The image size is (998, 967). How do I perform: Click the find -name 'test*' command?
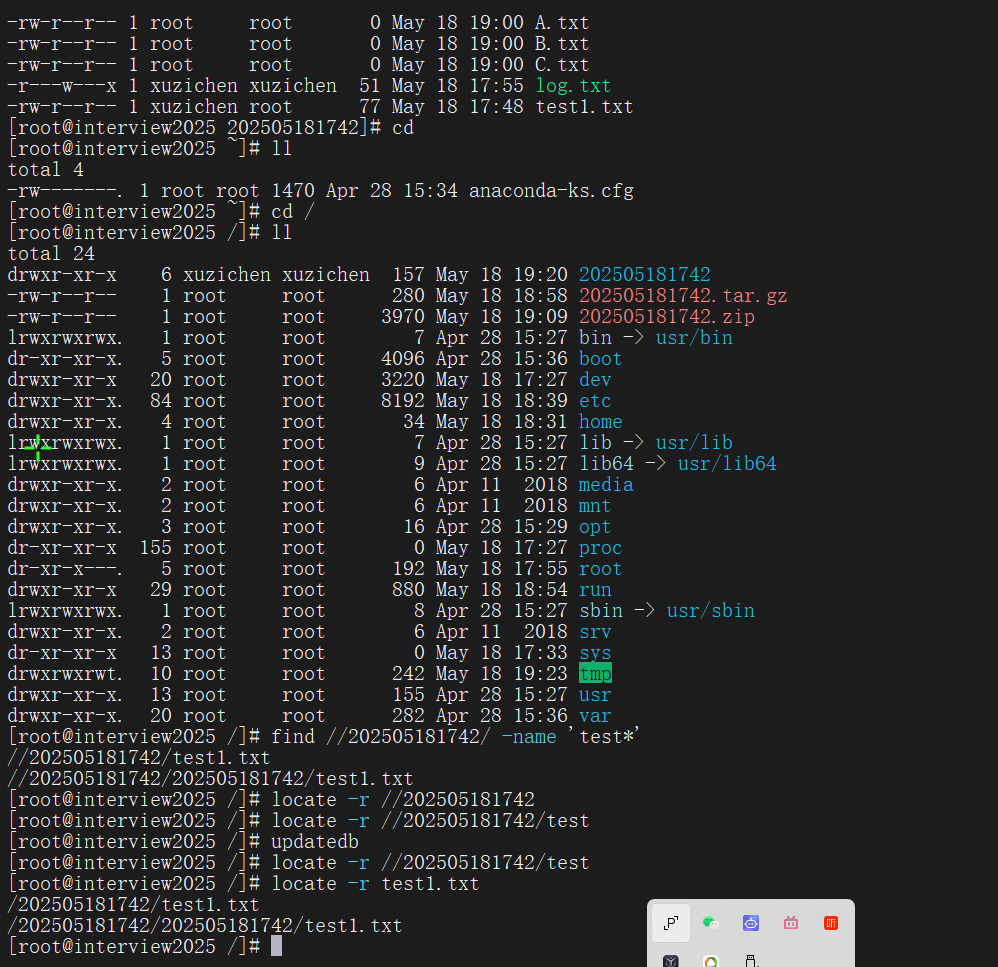tap(456, 737)
